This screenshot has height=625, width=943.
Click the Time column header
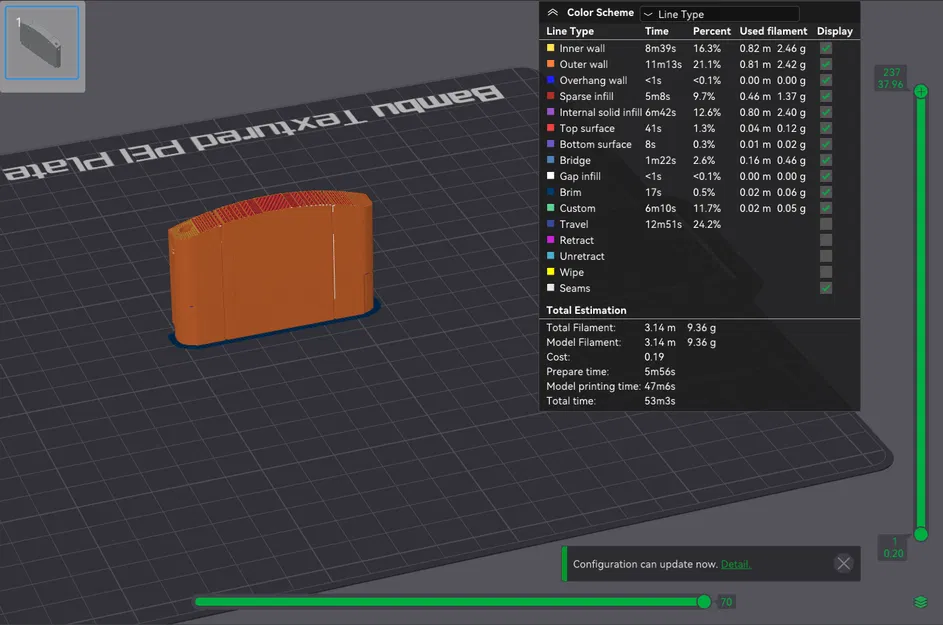tap(657, 31)
